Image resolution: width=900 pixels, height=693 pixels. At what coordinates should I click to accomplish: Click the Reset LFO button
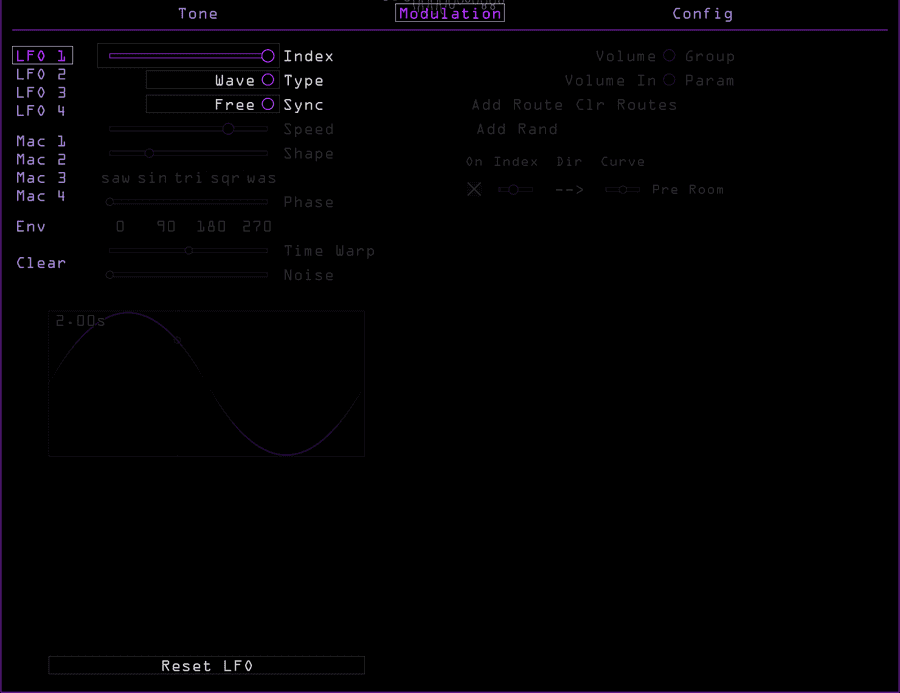pos(207,665)
